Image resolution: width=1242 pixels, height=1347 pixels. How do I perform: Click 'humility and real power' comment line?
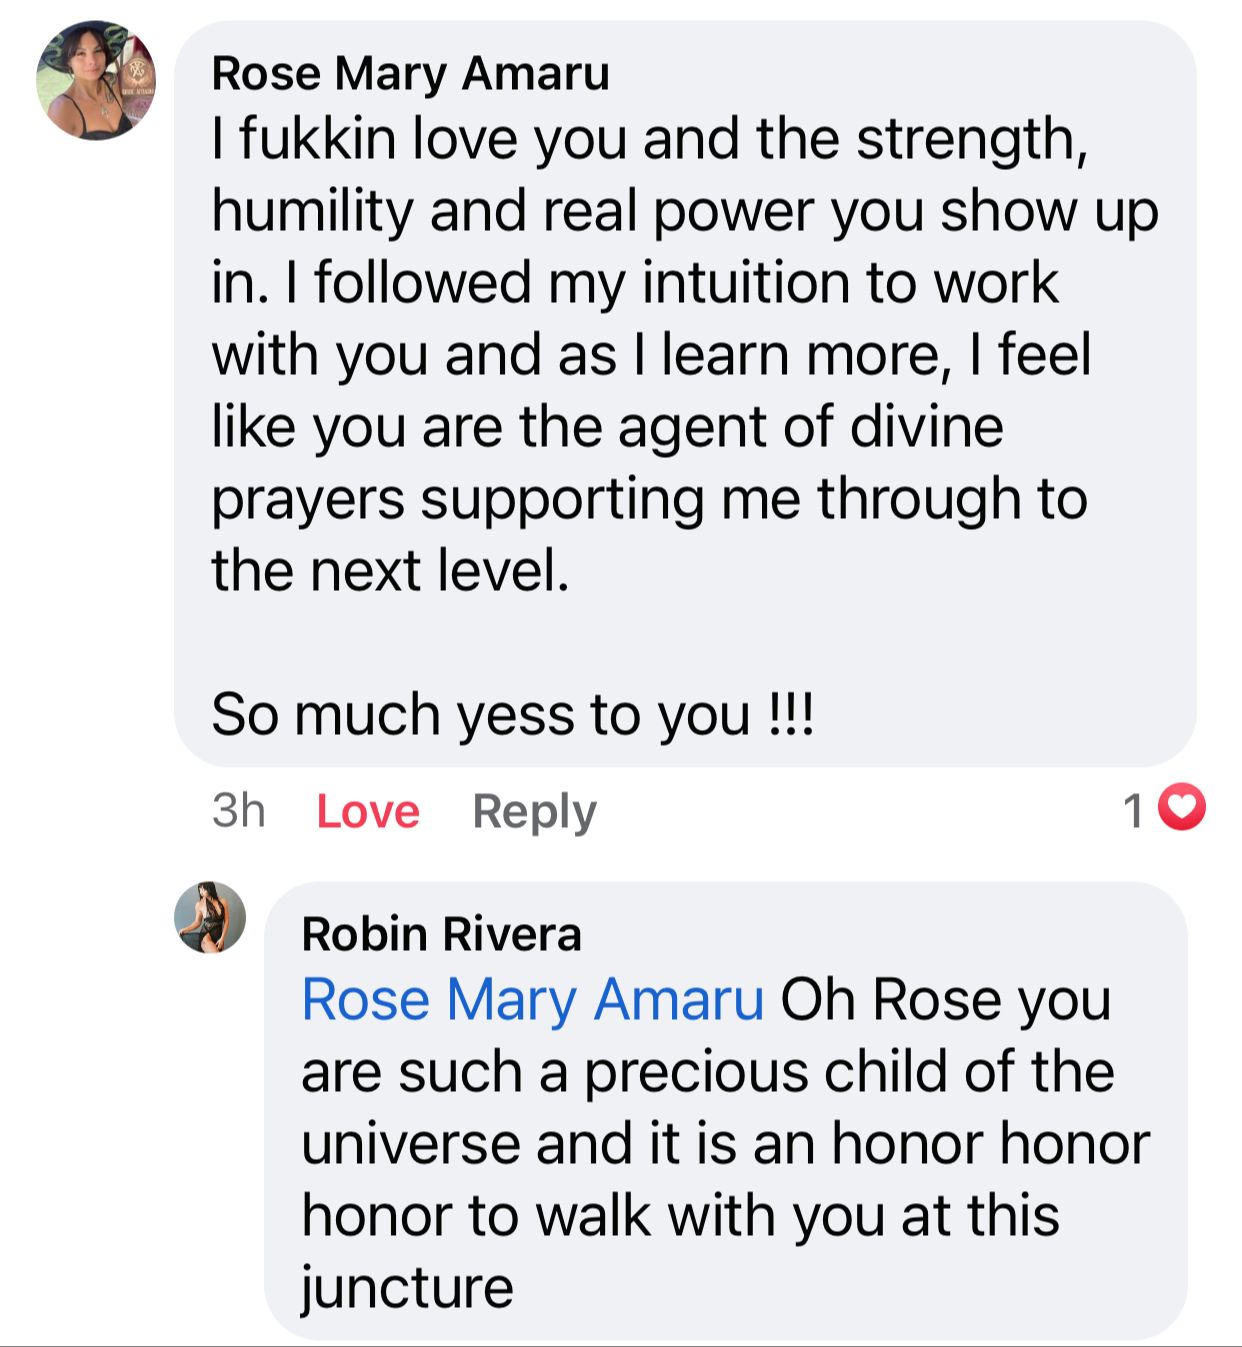(684, 211)
